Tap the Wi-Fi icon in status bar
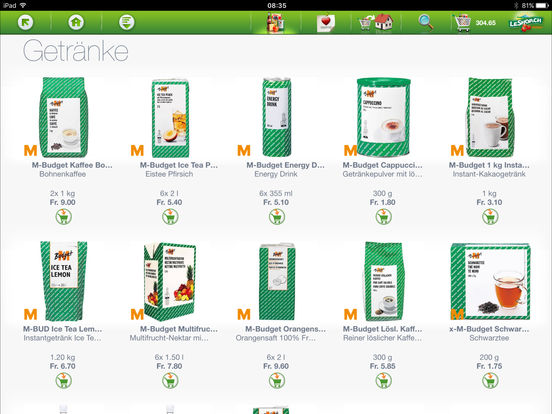552x414 pixels. coord(23,5)
